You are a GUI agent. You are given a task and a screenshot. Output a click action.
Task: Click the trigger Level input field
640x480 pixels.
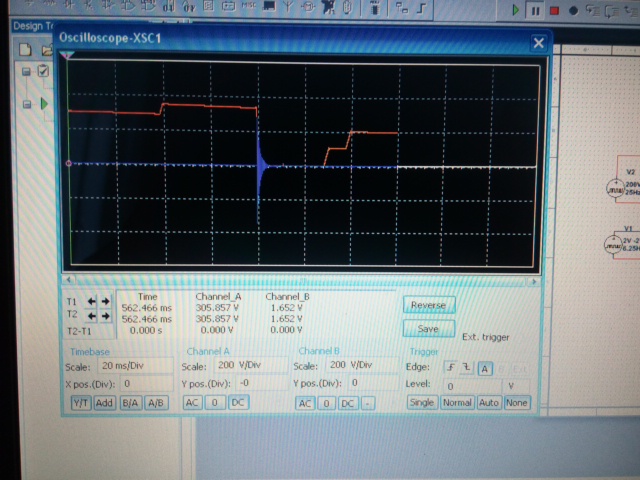(x=470, y=385)
